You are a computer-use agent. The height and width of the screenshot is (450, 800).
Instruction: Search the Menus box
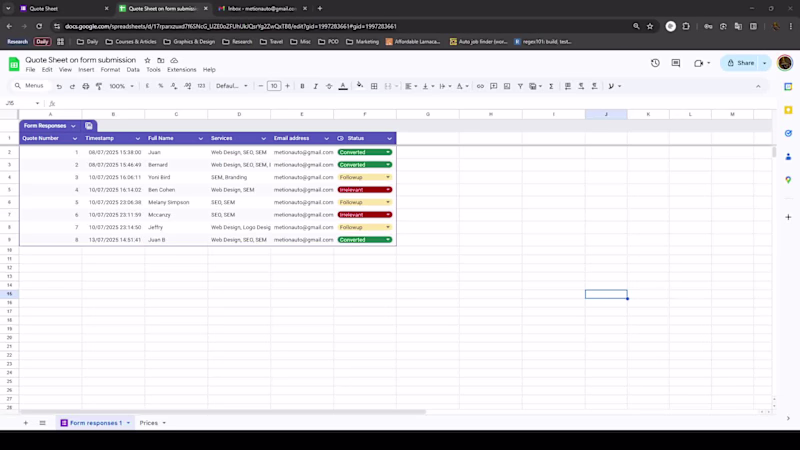30,86
